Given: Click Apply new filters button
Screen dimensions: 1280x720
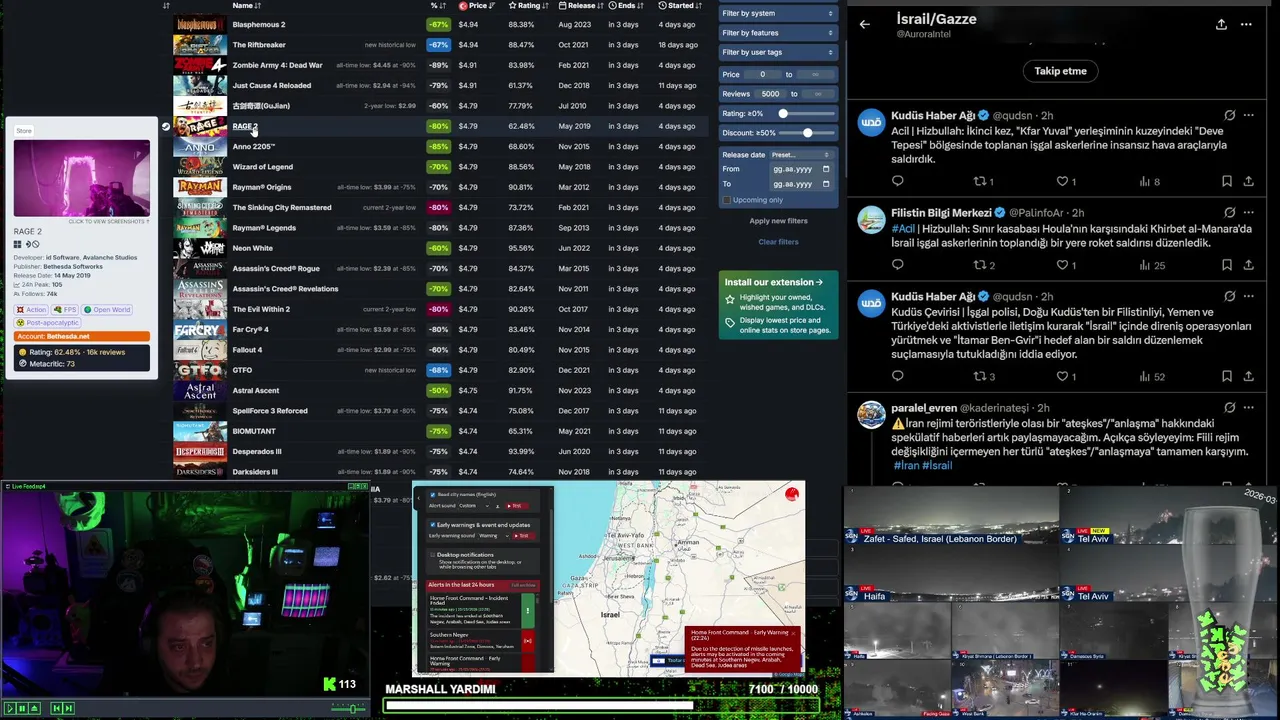Looking at the screenshot, I should pyautogui.click(x=778, y=221).
